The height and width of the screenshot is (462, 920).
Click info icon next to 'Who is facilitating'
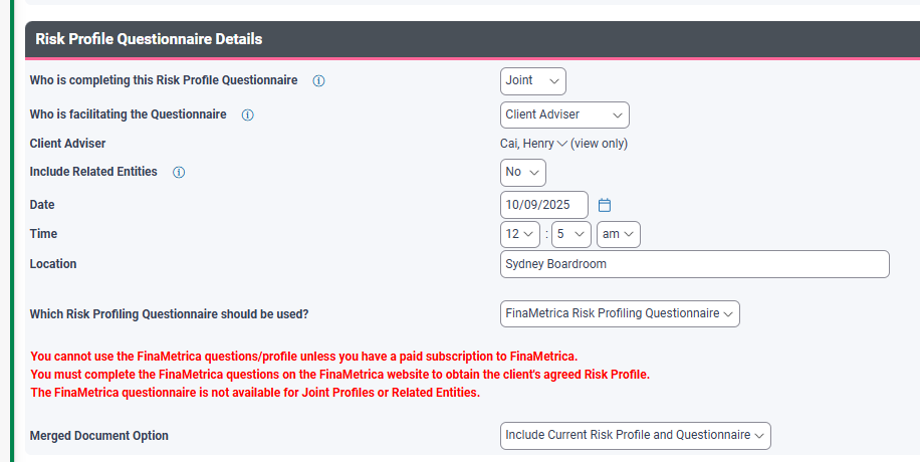pos(248,115)
